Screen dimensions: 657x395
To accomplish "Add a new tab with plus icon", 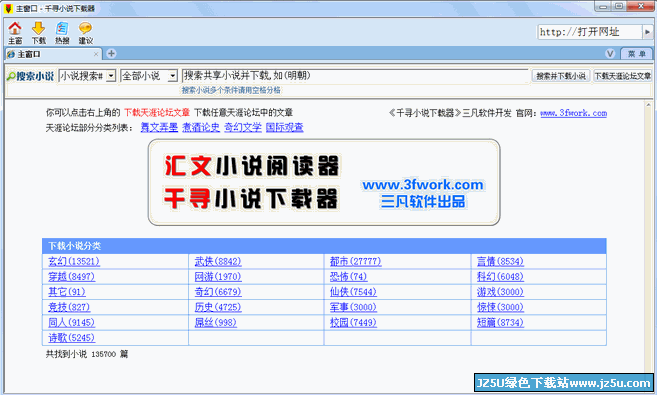I will pos(111,54).
